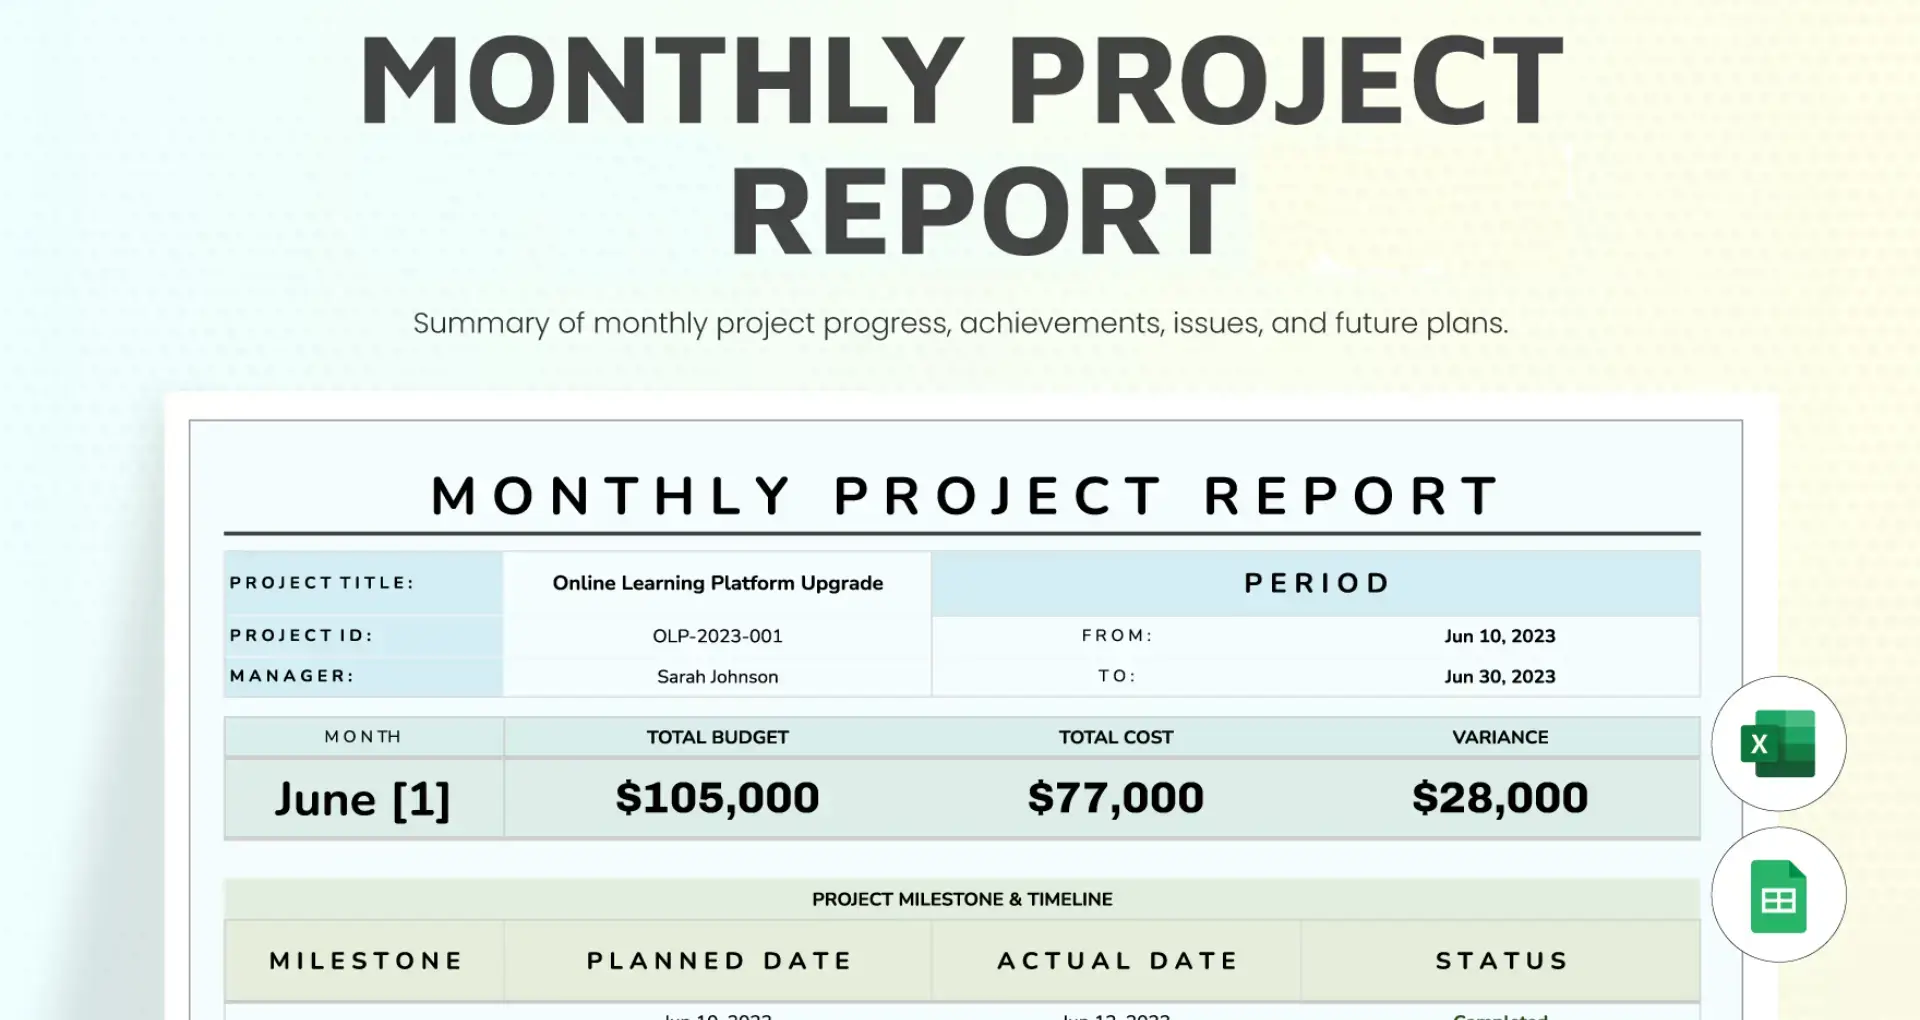The height and width of the screenshot is (1020, 1920).
Task: Click the summary subtitle text
Action: tap(960, 323)
